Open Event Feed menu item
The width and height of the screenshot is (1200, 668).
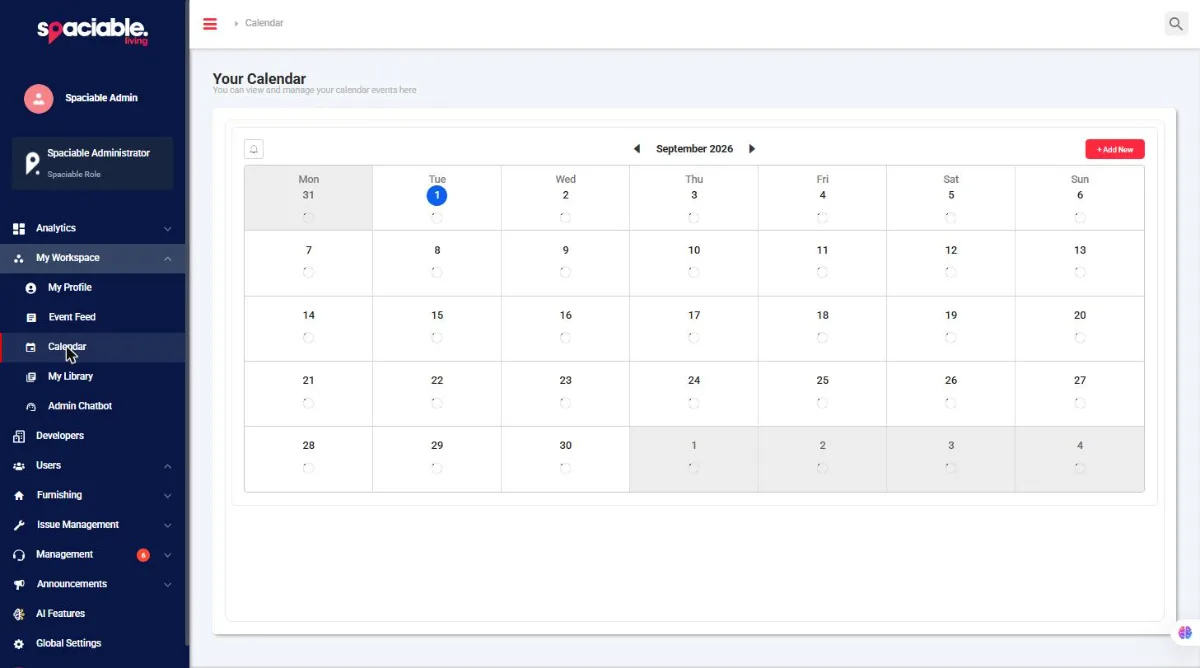[93, 317]
